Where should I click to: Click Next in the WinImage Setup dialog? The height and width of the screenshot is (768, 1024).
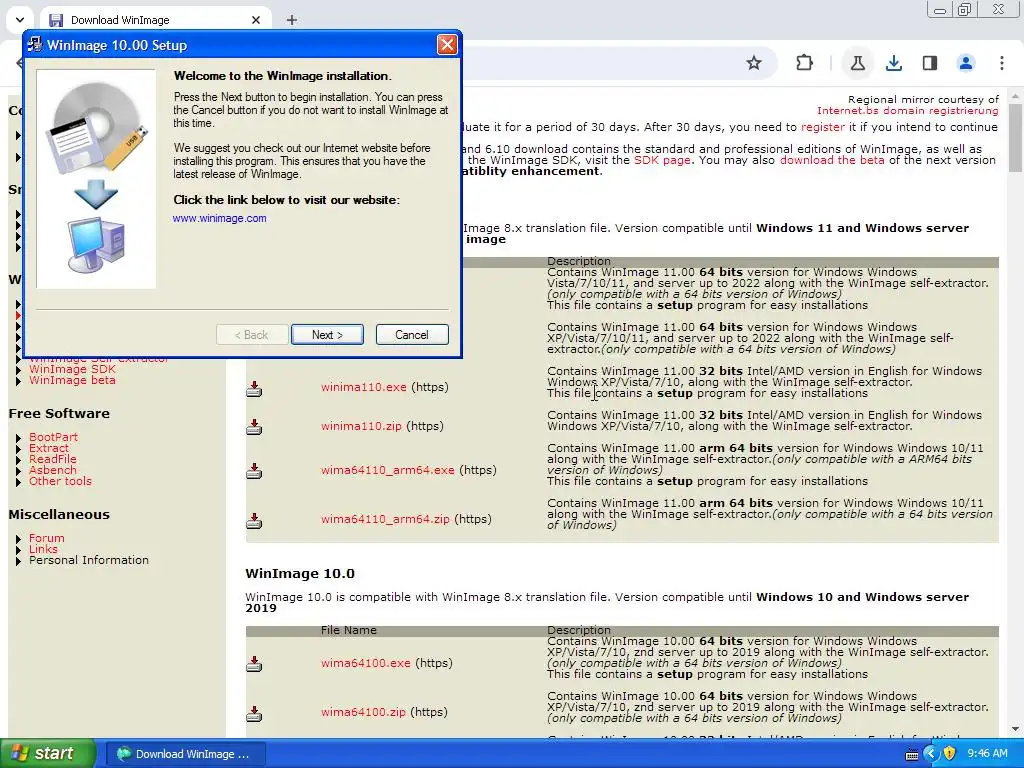click(x=327, y=334)
